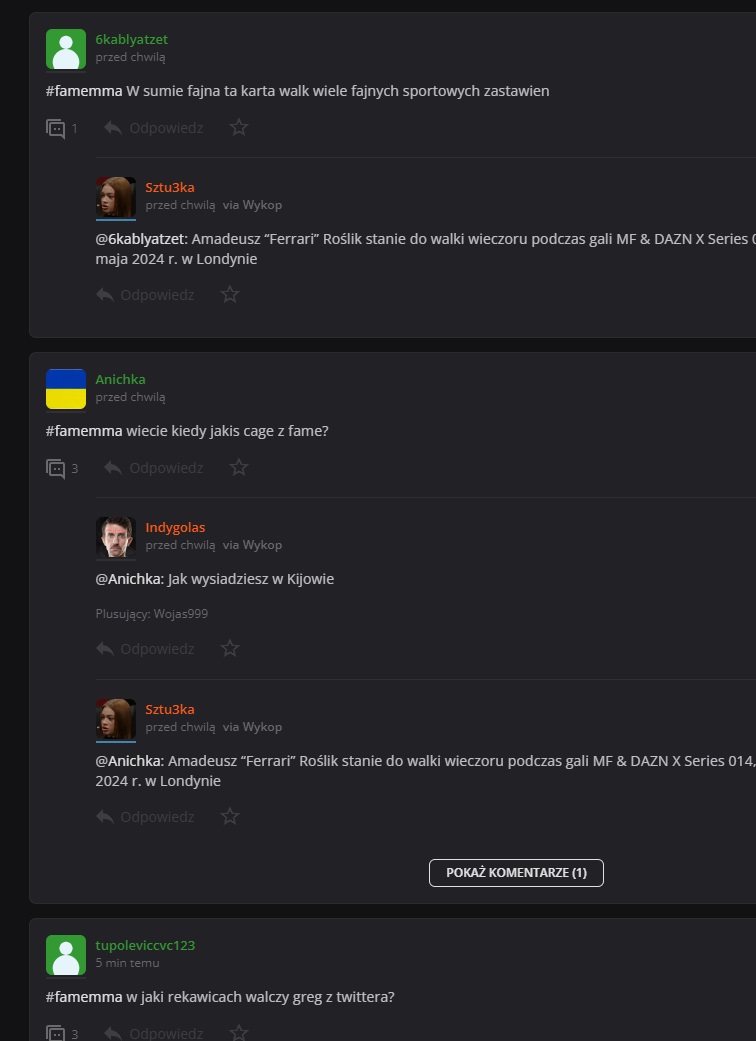Star Sztu3ka's reply to Anichka
This screenshot has height=1041, width=756.
(x=230, y=817)
